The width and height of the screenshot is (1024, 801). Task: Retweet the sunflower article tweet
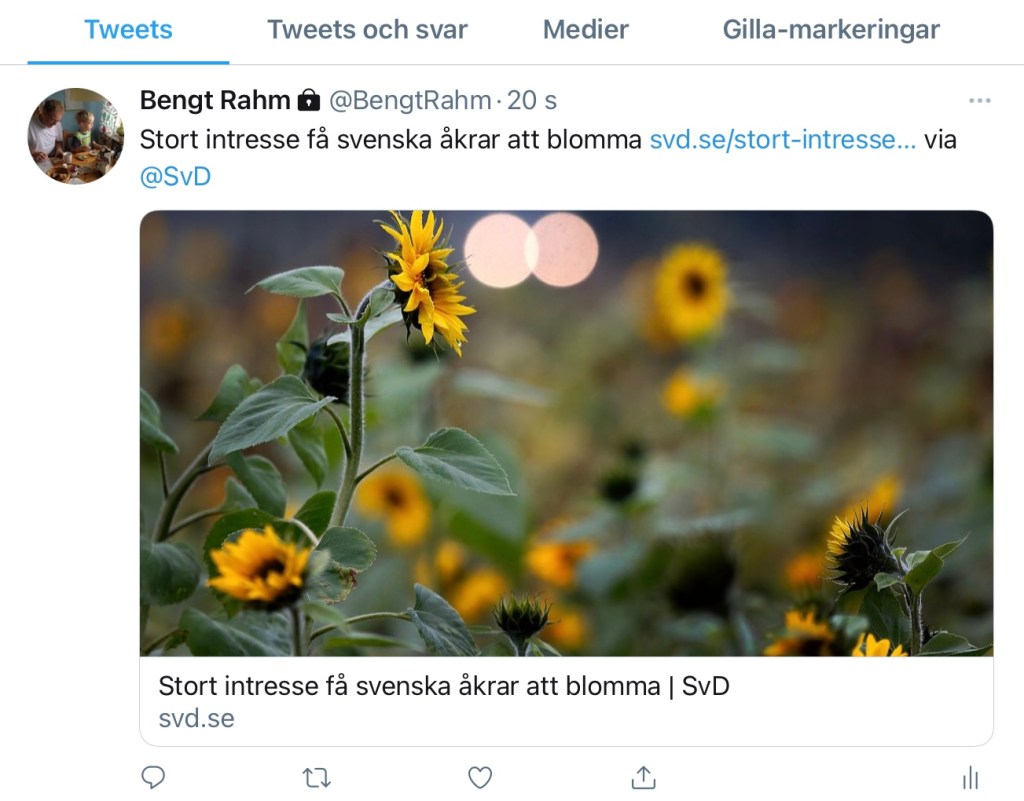coord(316,777)
